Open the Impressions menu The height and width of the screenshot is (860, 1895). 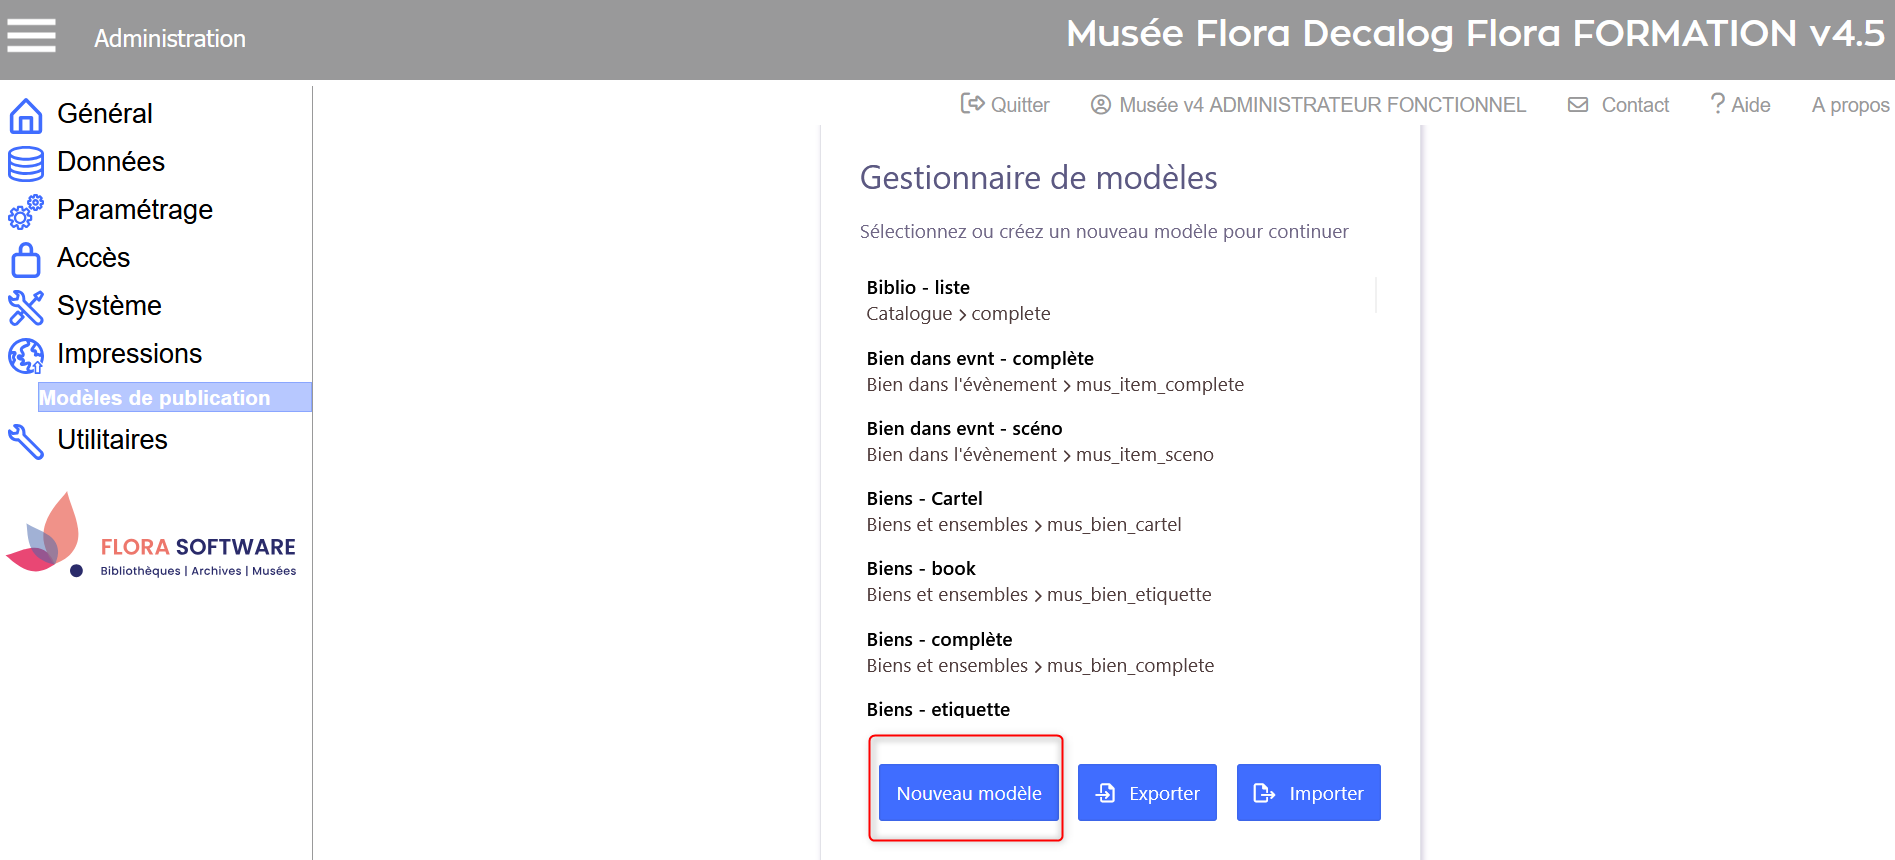click(x=129, y=354)
